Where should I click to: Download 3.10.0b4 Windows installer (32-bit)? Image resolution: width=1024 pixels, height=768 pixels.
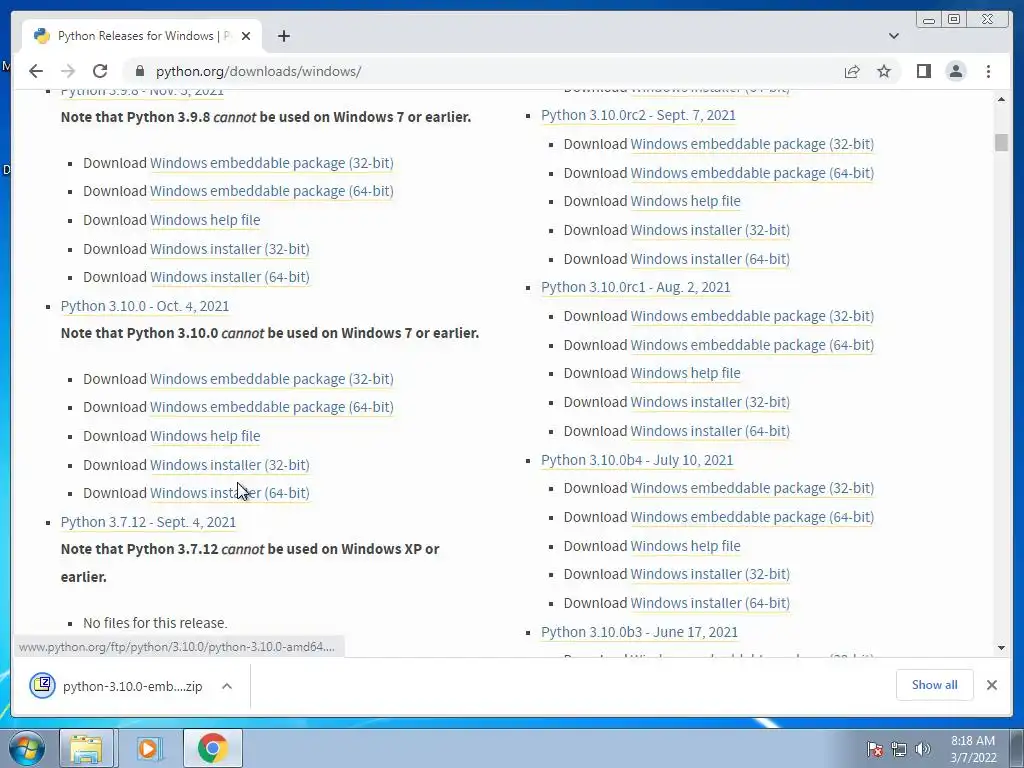click(710, 574)
